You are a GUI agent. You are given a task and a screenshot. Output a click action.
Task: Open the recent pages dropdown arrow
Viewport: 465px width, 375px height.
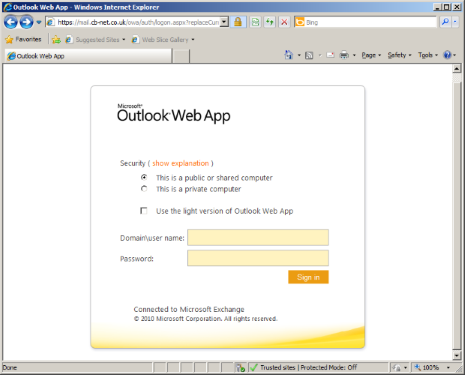click(x=39, y=22)
